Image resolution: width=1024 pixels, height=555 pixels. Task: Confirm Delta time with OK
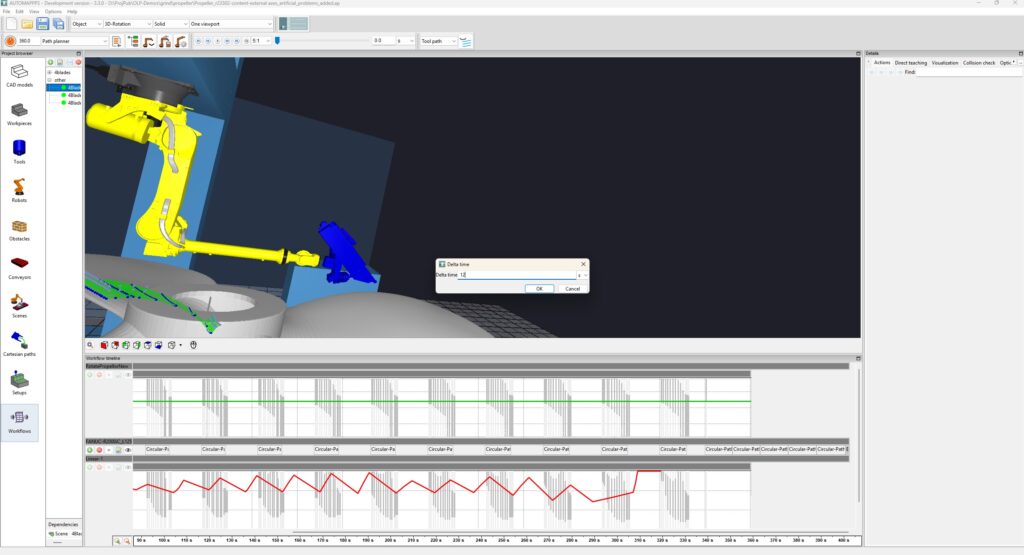[539, 289]
